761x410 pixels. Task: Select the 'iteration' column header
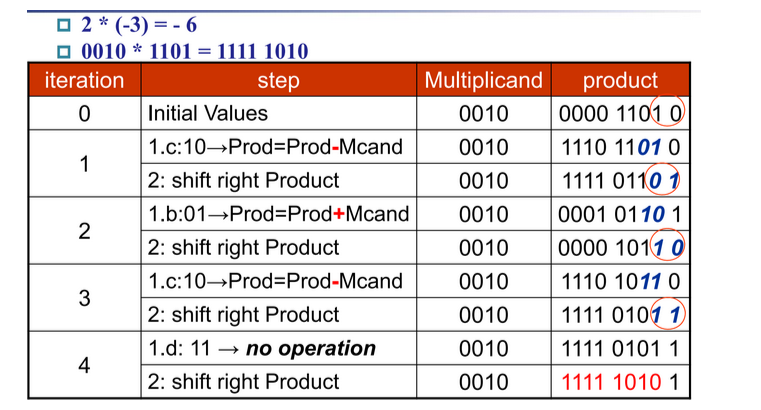[x=84, y=80]
